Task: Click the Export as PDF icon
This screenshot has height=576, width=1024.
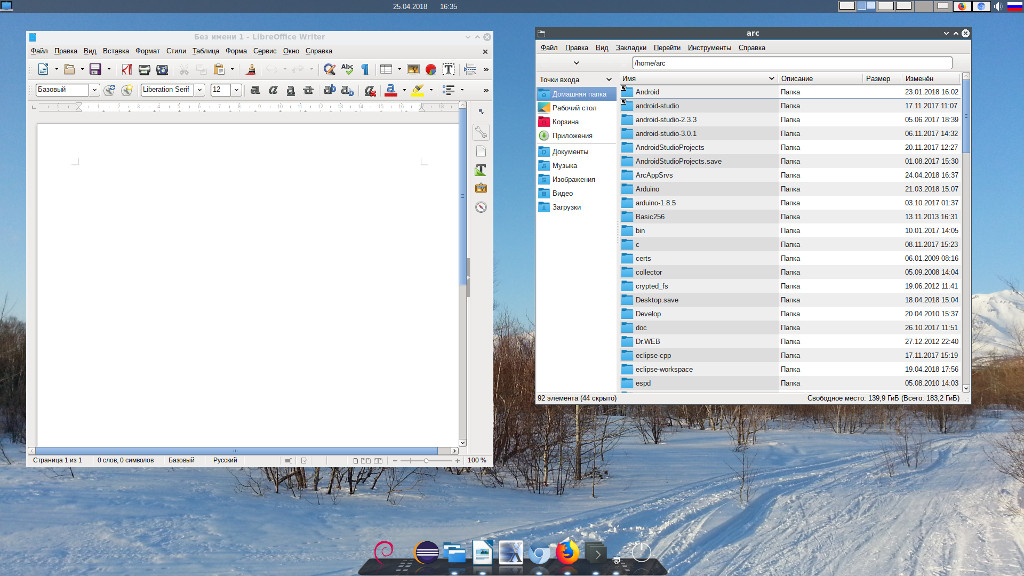Action: click(127, 69)
